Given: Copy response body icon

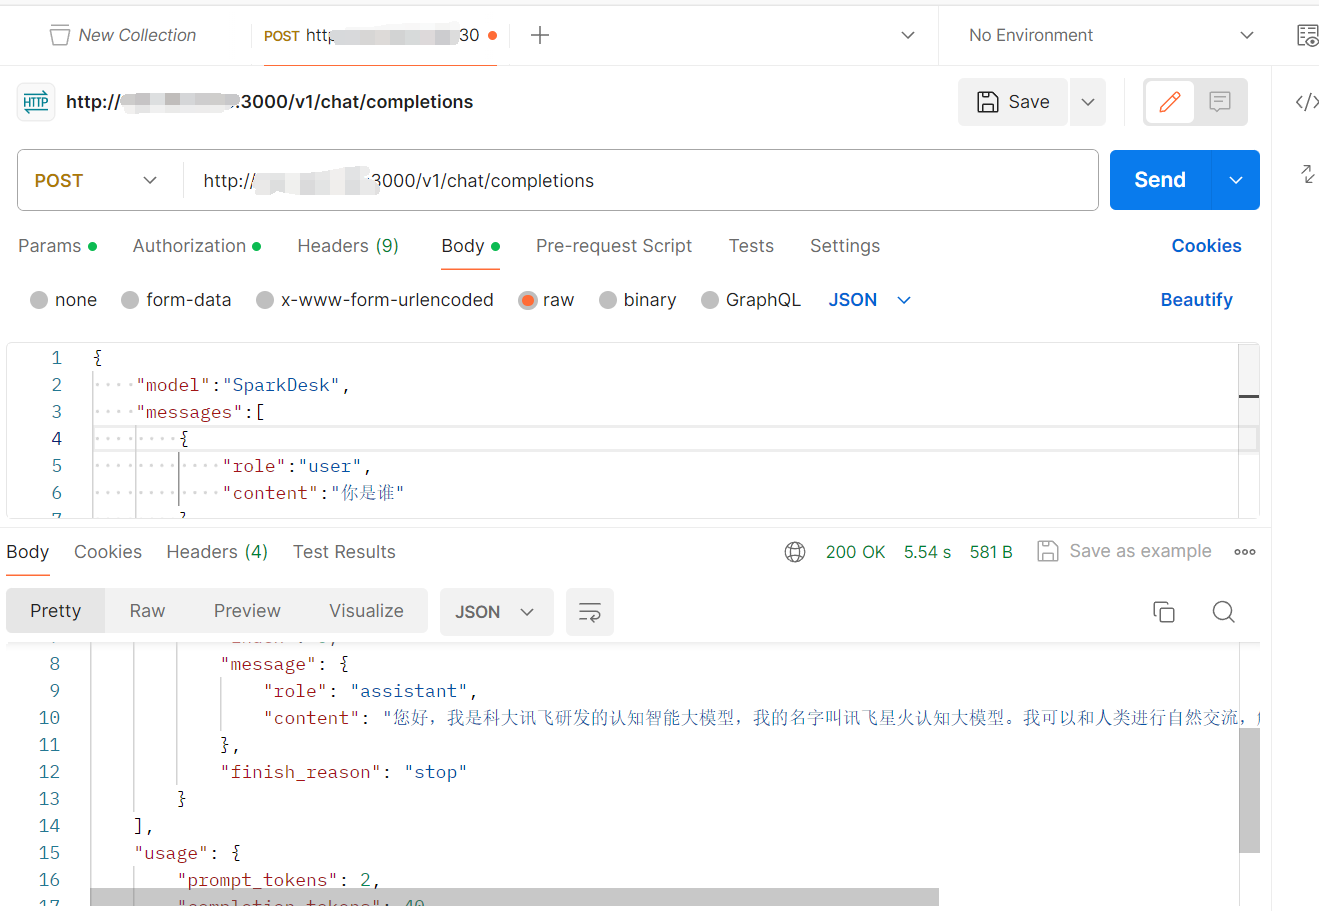Looking at the screenshot, I should click(x=1164, y=612).
